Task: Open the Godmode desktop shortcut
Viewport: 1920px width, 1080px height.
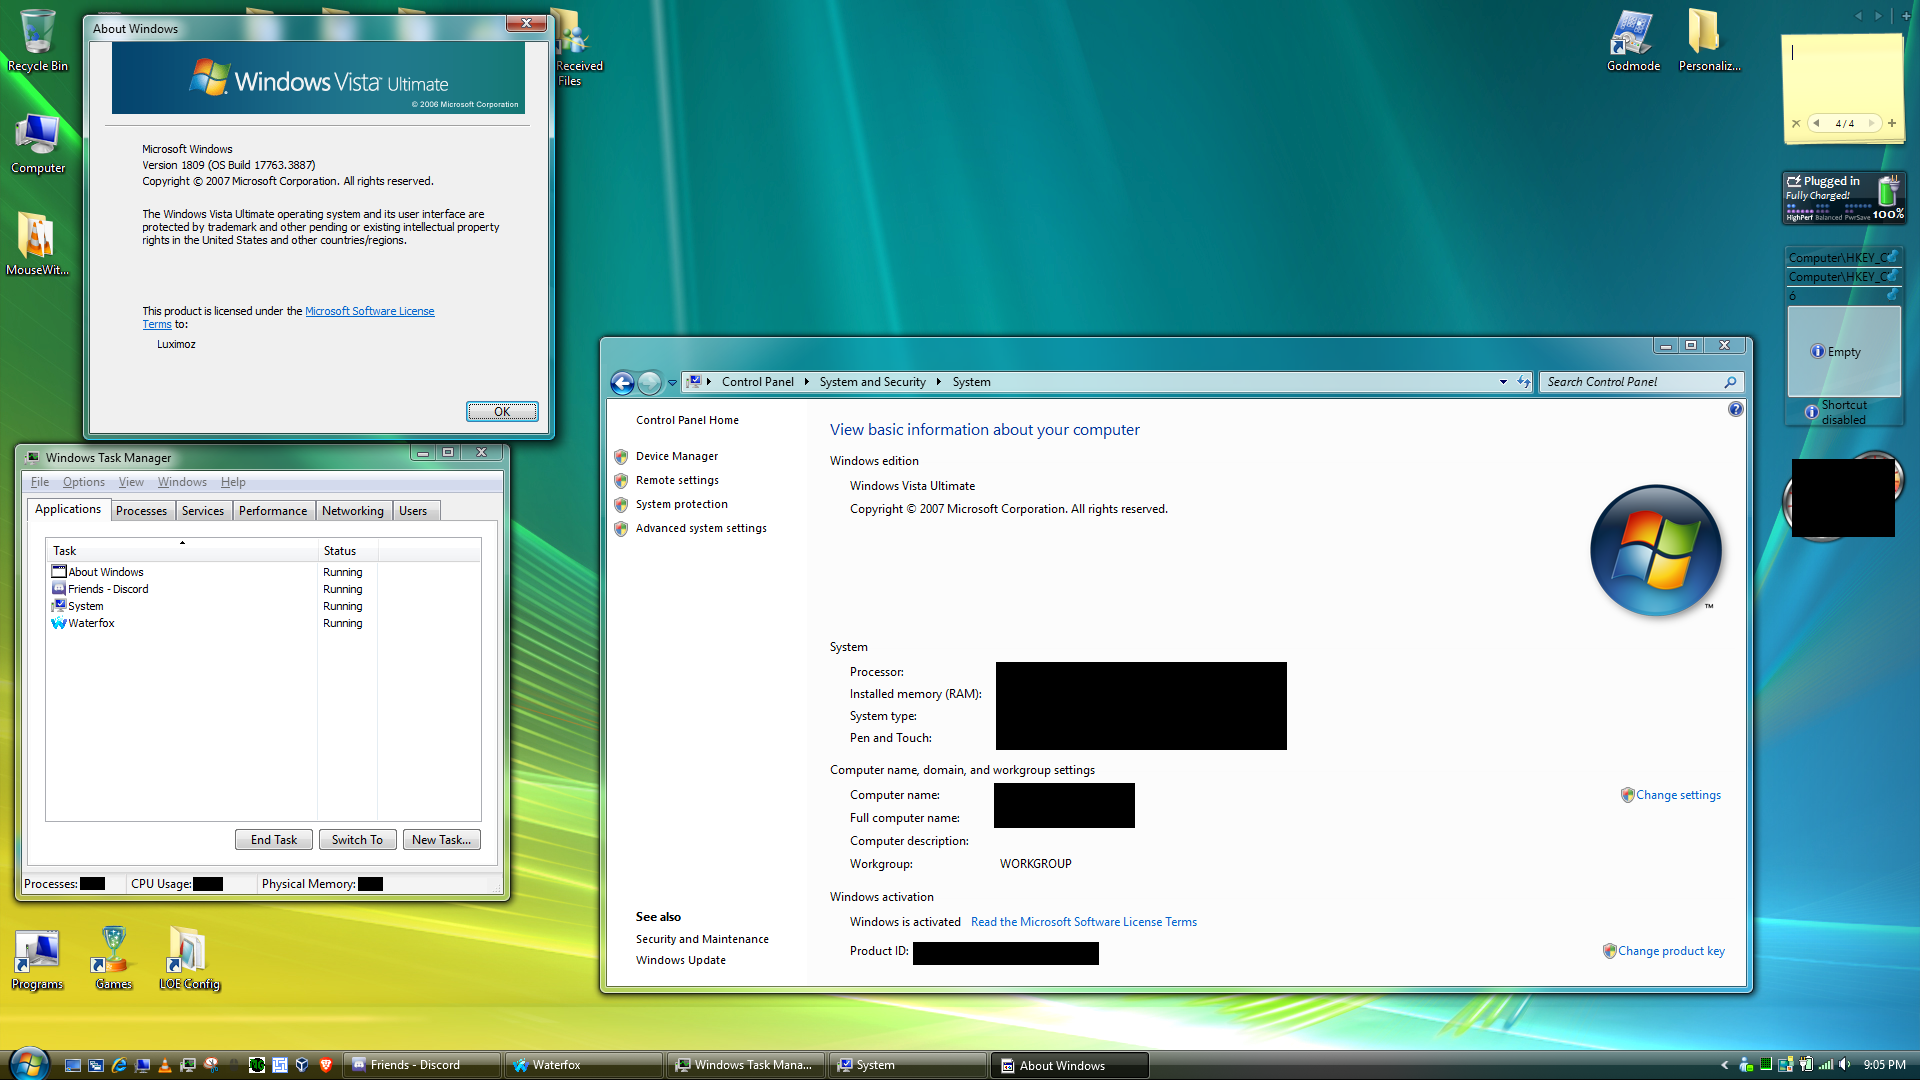Action: [x=1633, y=40]
